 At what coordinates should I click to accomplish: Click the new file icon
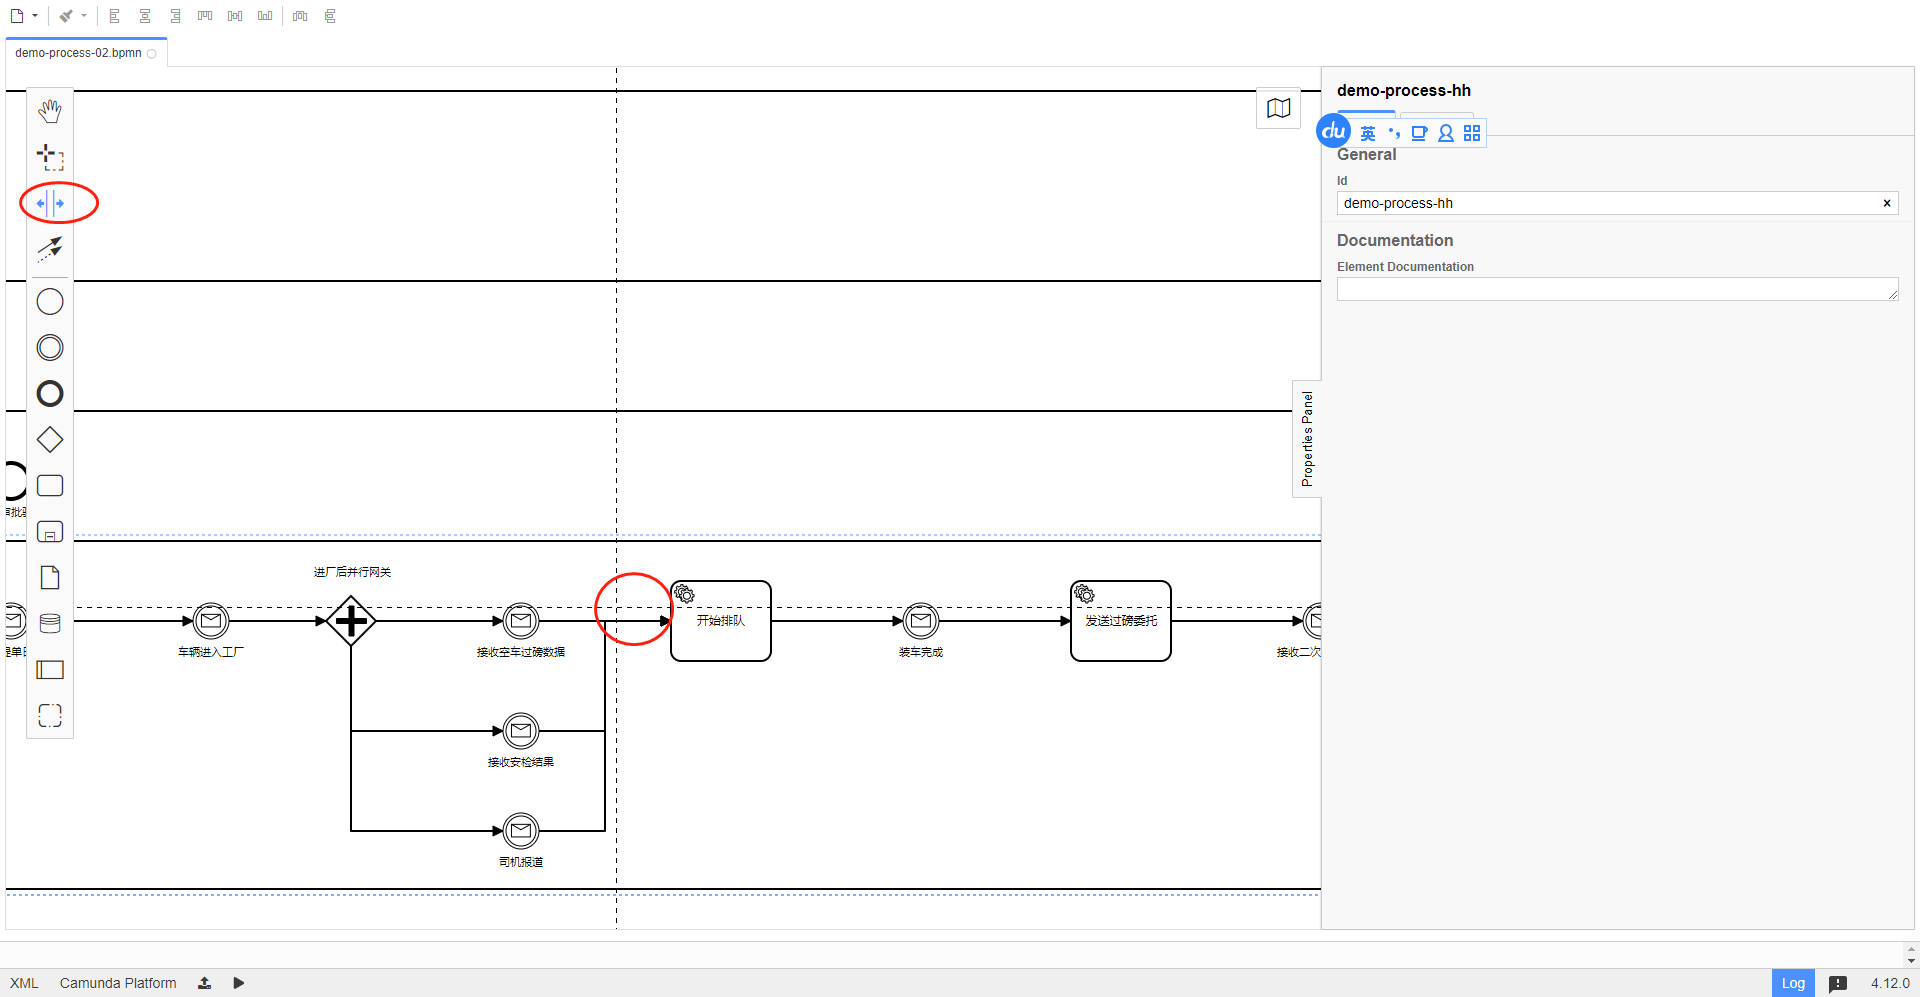click(x=17, y=16)
